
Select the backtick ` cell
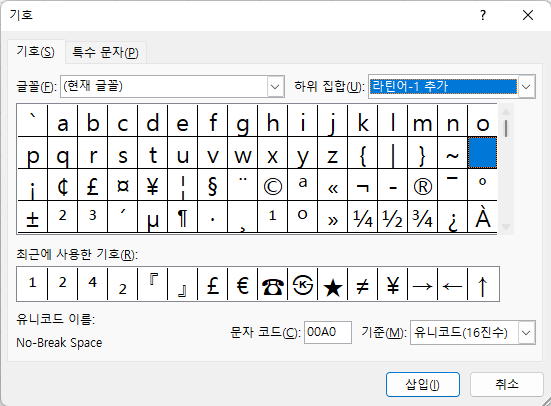click(x=32, y=121)
